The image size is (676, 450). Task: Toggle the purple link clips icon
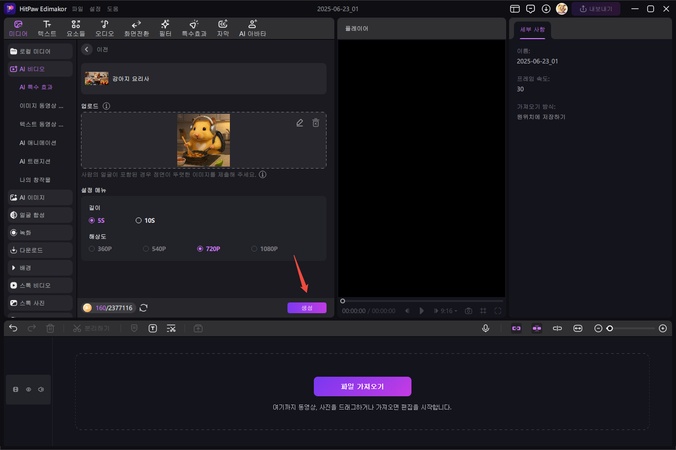coord(516,328)
